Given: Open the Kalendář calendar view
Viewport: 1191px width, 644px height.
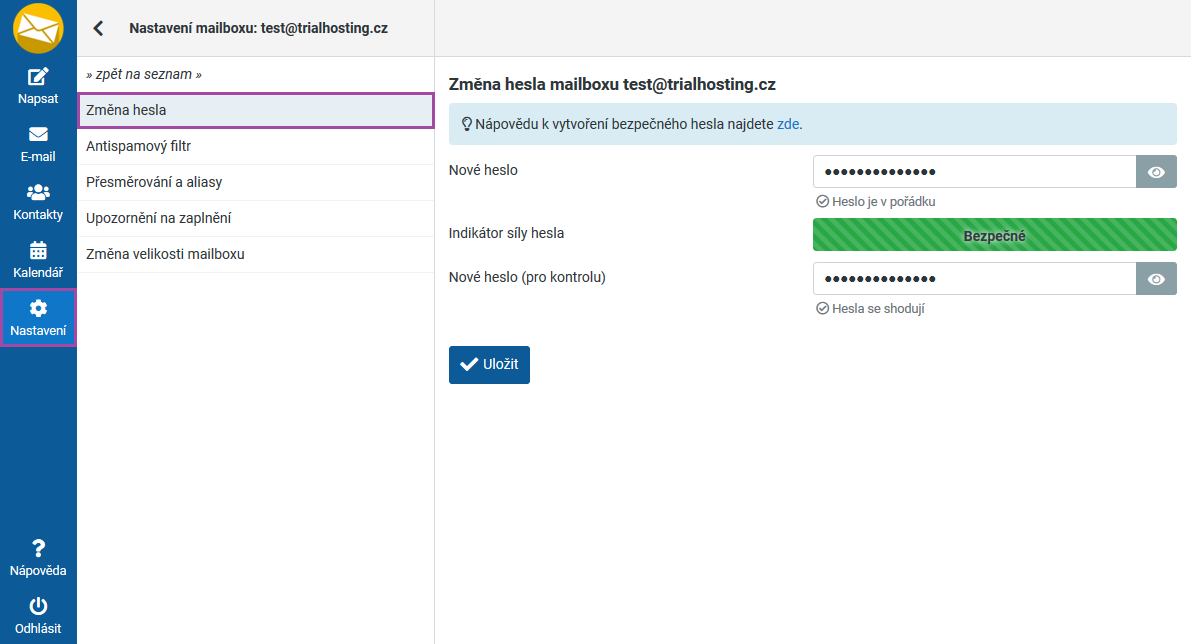Looking at the screenshot, I should coord(38,260).
